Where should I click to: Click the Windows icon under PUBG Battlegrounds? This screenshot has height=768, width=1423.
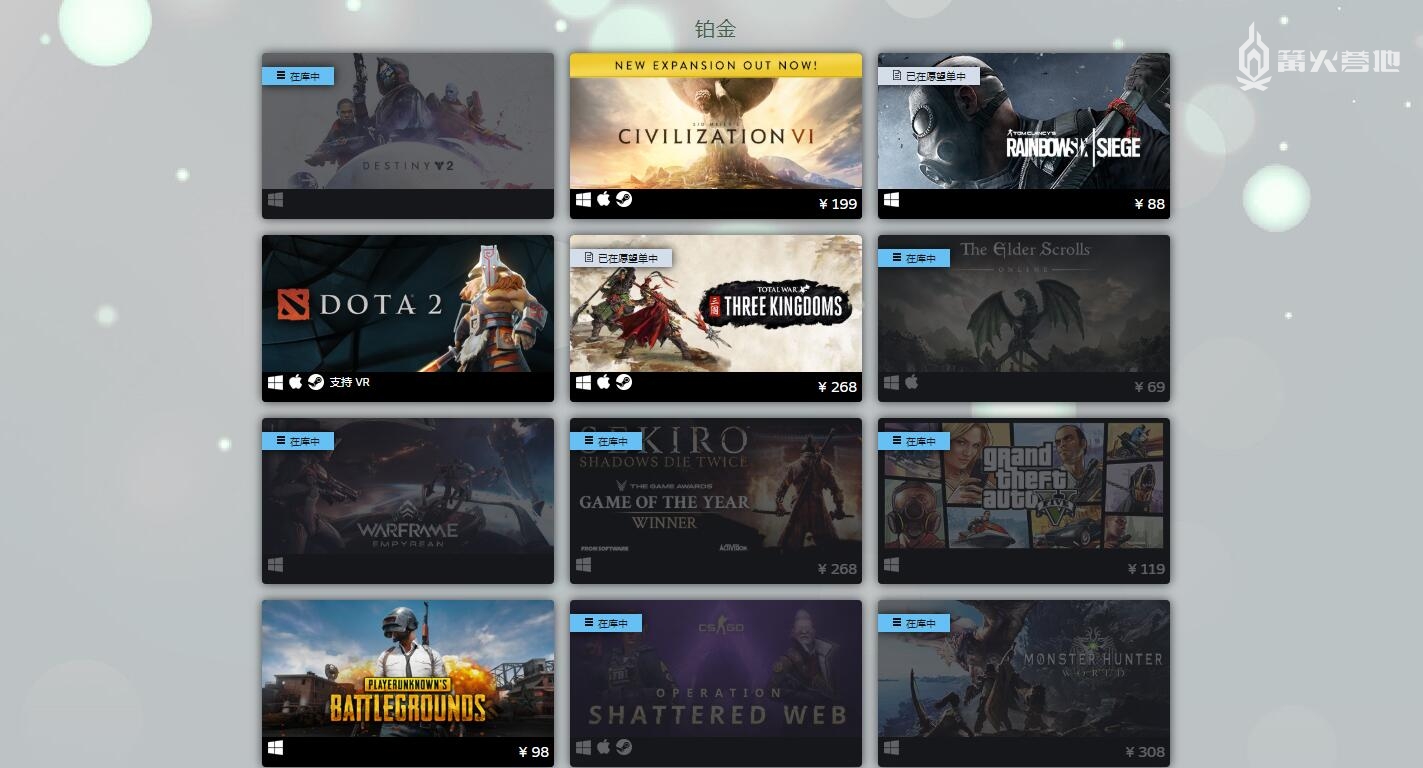[275, 748]
